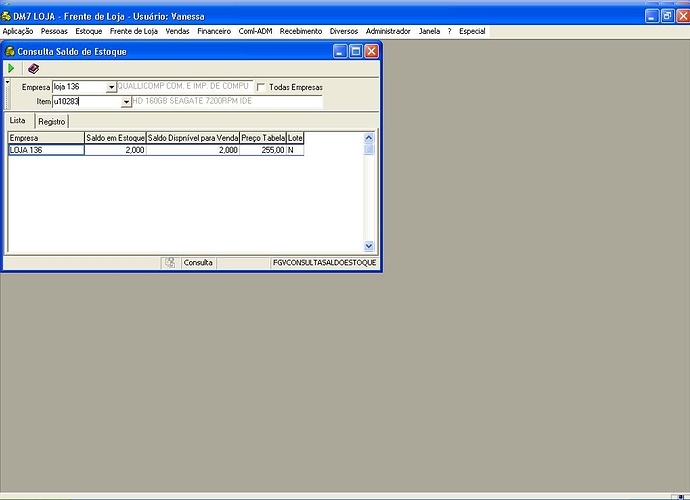This screenshot has width=690, height=500.
Task: Restore down the DM7 LOJA main window
Action: click(668, 16)
